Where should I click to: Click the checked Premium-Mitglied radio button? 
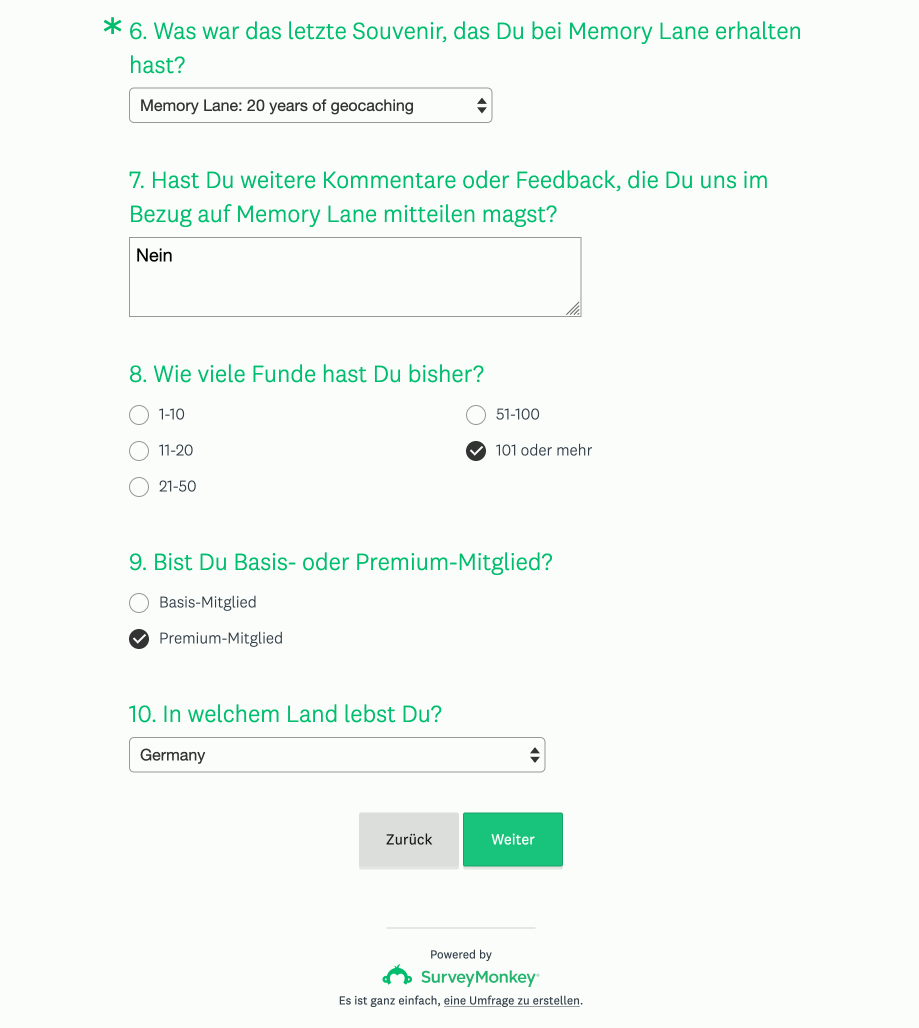pos(139,639)
